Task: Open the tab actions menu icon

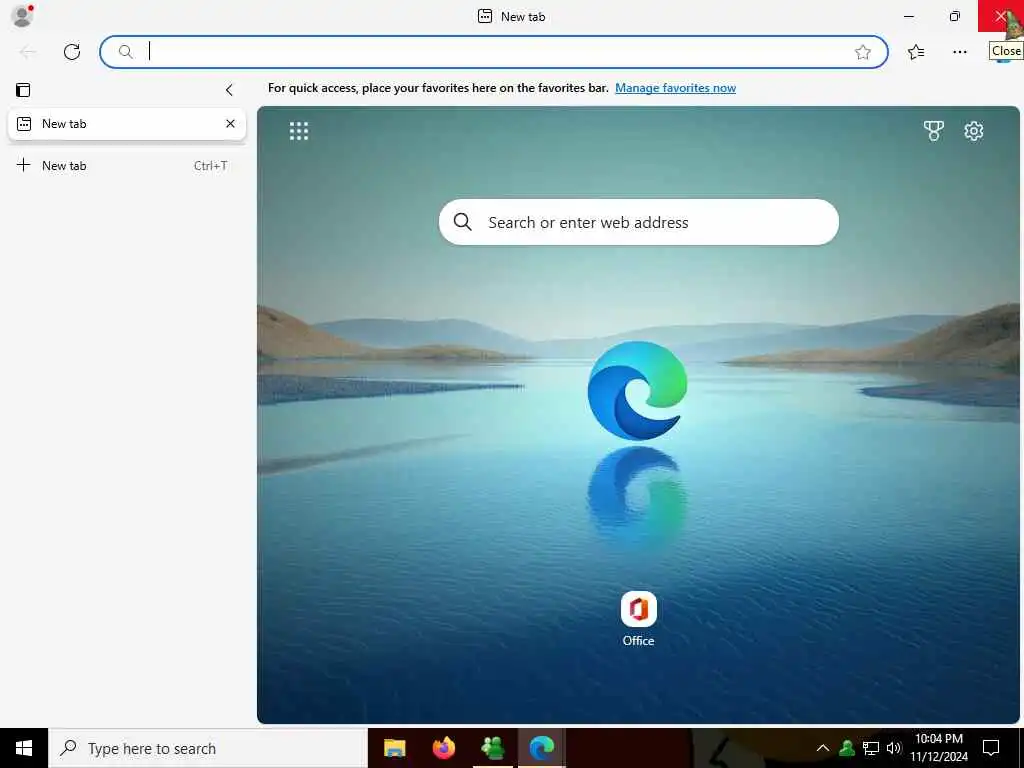Action: (24, 89)
